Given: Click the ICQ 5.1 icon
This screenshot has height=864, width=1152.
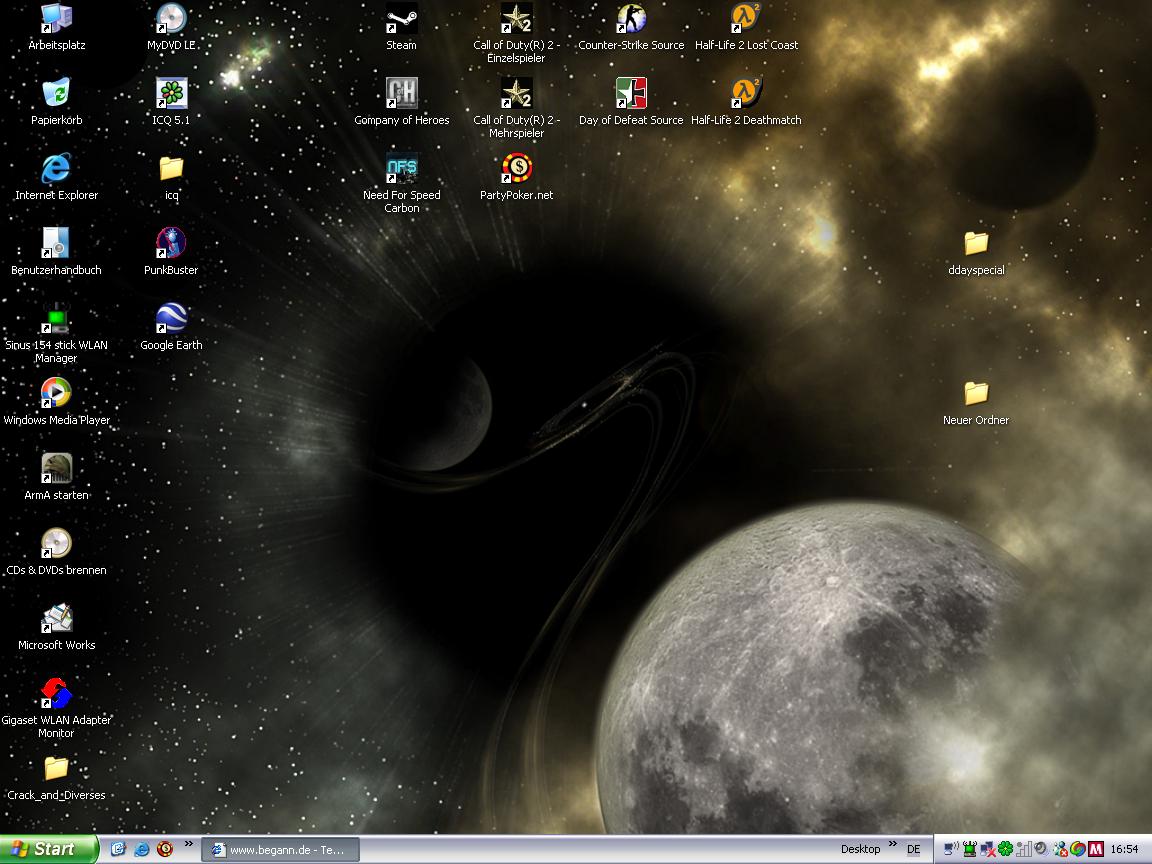Looking at the screenshot, I should coord(171,94).
